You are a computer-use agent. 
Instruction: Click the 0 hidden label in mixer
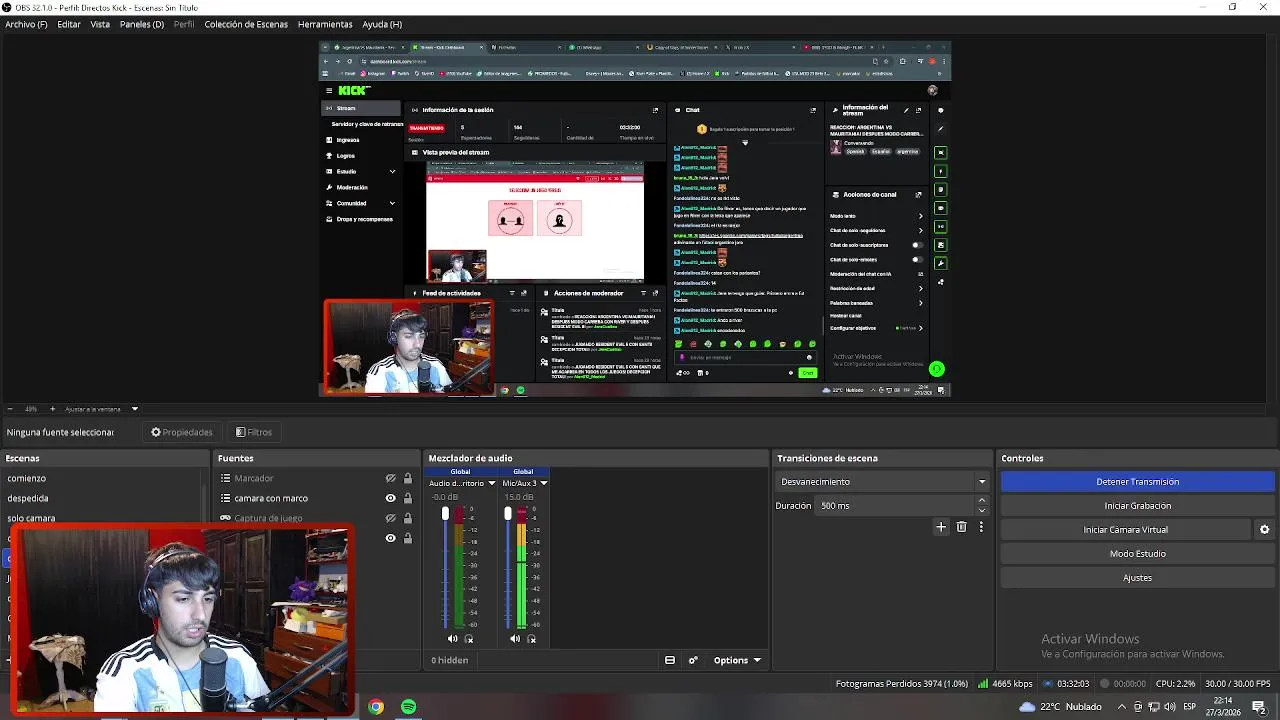pos(450,660)
